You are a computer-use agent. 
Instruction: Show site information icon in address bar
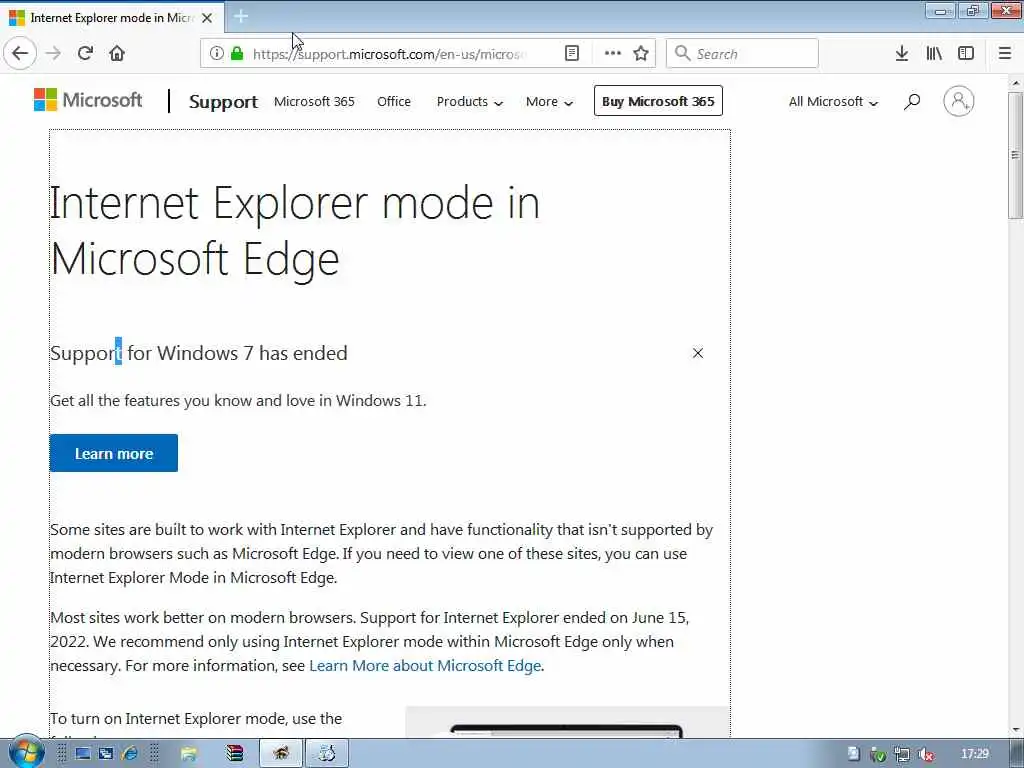click(217, 54)
